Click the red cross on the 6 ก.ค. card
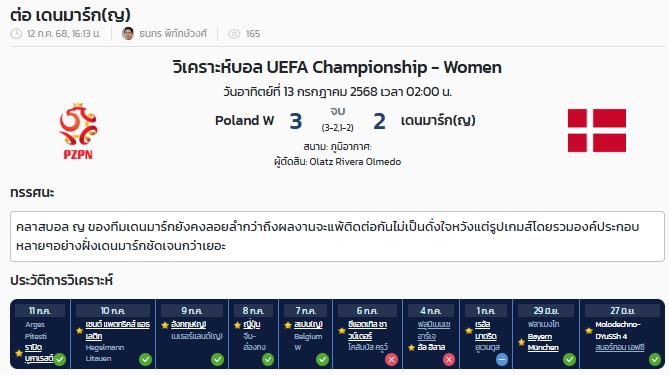Image resolution: width=669 pixels, height=375 pixels. (391, 360)
